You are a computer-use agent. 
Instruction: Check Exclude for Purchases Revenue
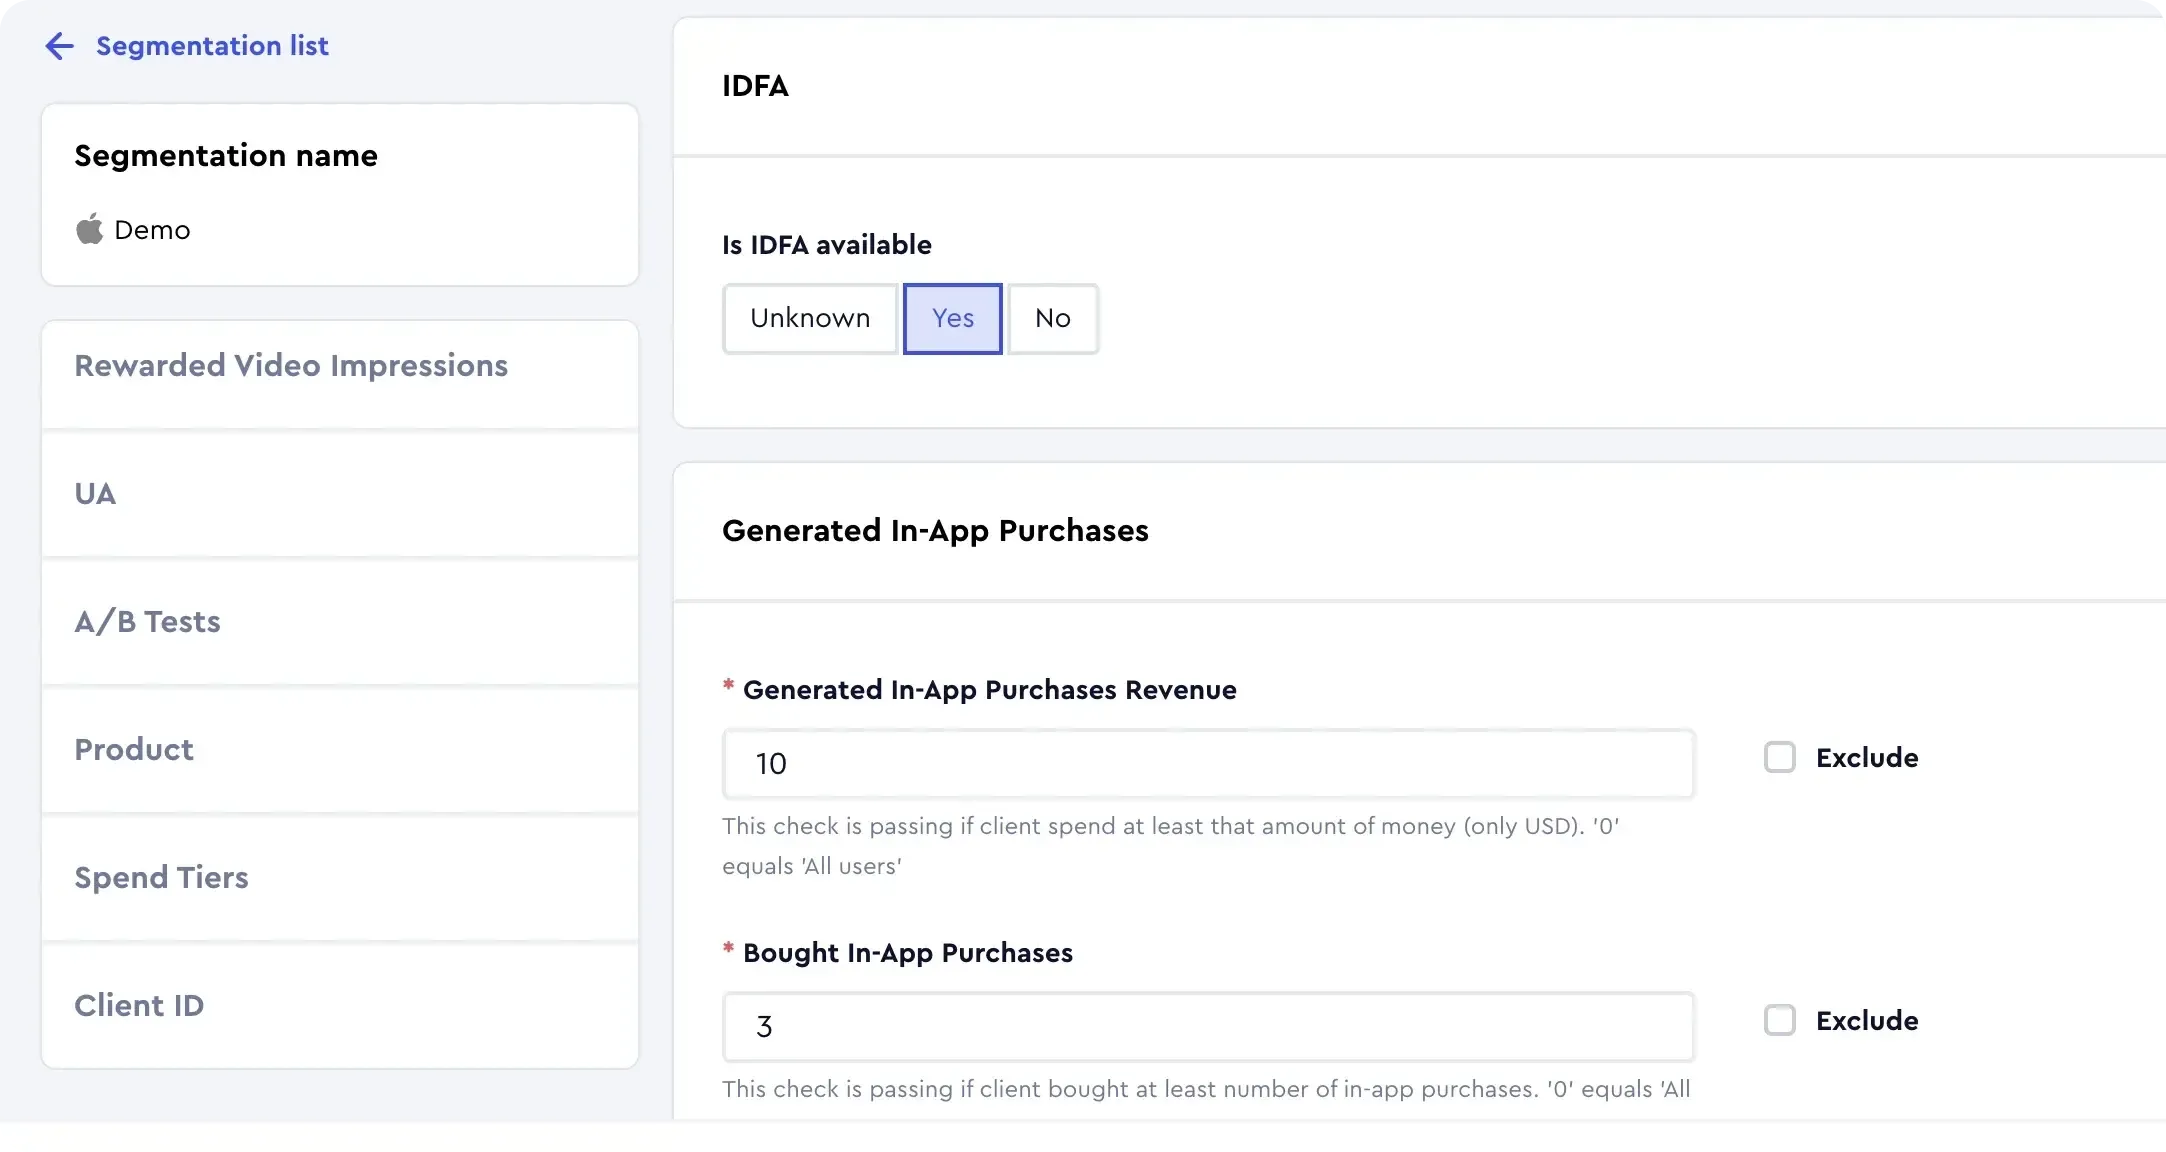1780,757
